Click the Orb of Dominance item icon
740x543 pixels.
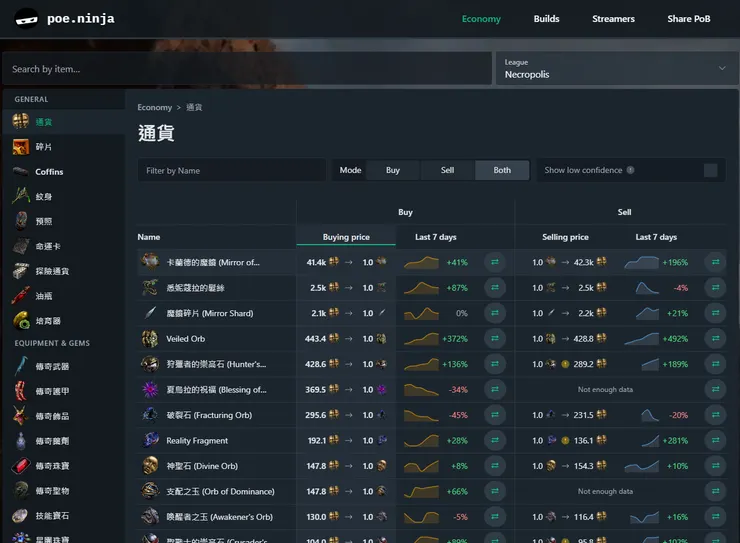(x=150, y=491)
